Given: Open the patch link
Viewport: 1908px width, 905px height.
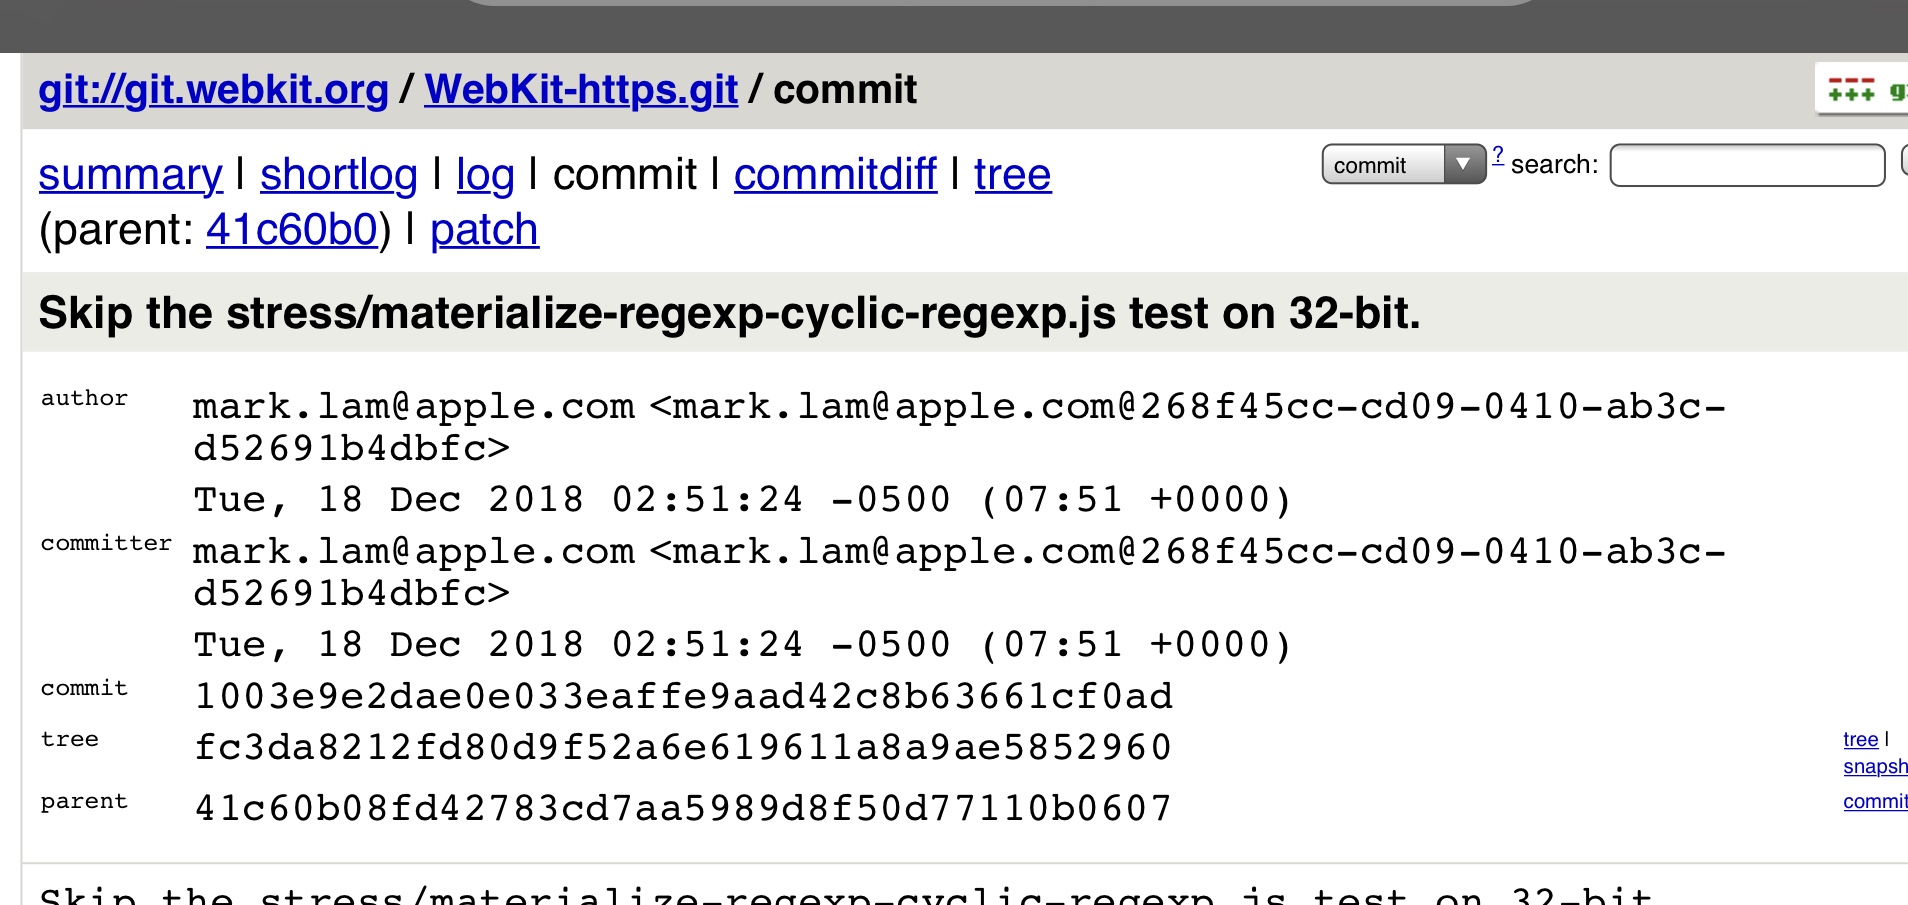Looking at the screenshot, I should pyautogui.click(x=484, y=230).
